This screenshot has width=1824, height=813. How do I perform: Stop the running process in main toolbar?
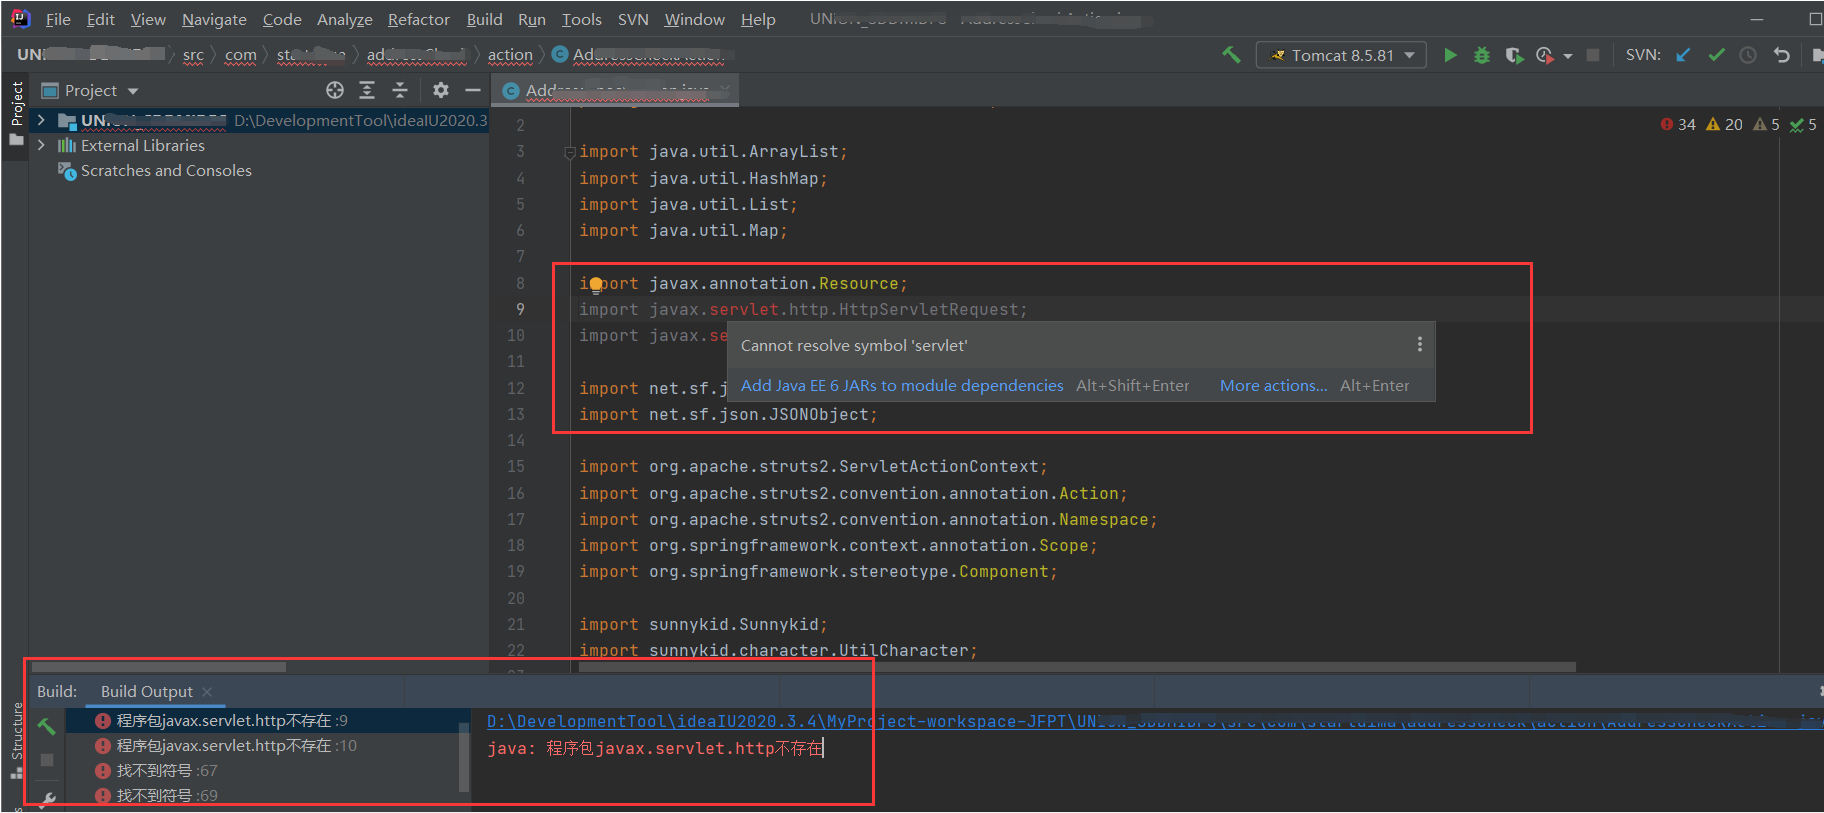1593,55
